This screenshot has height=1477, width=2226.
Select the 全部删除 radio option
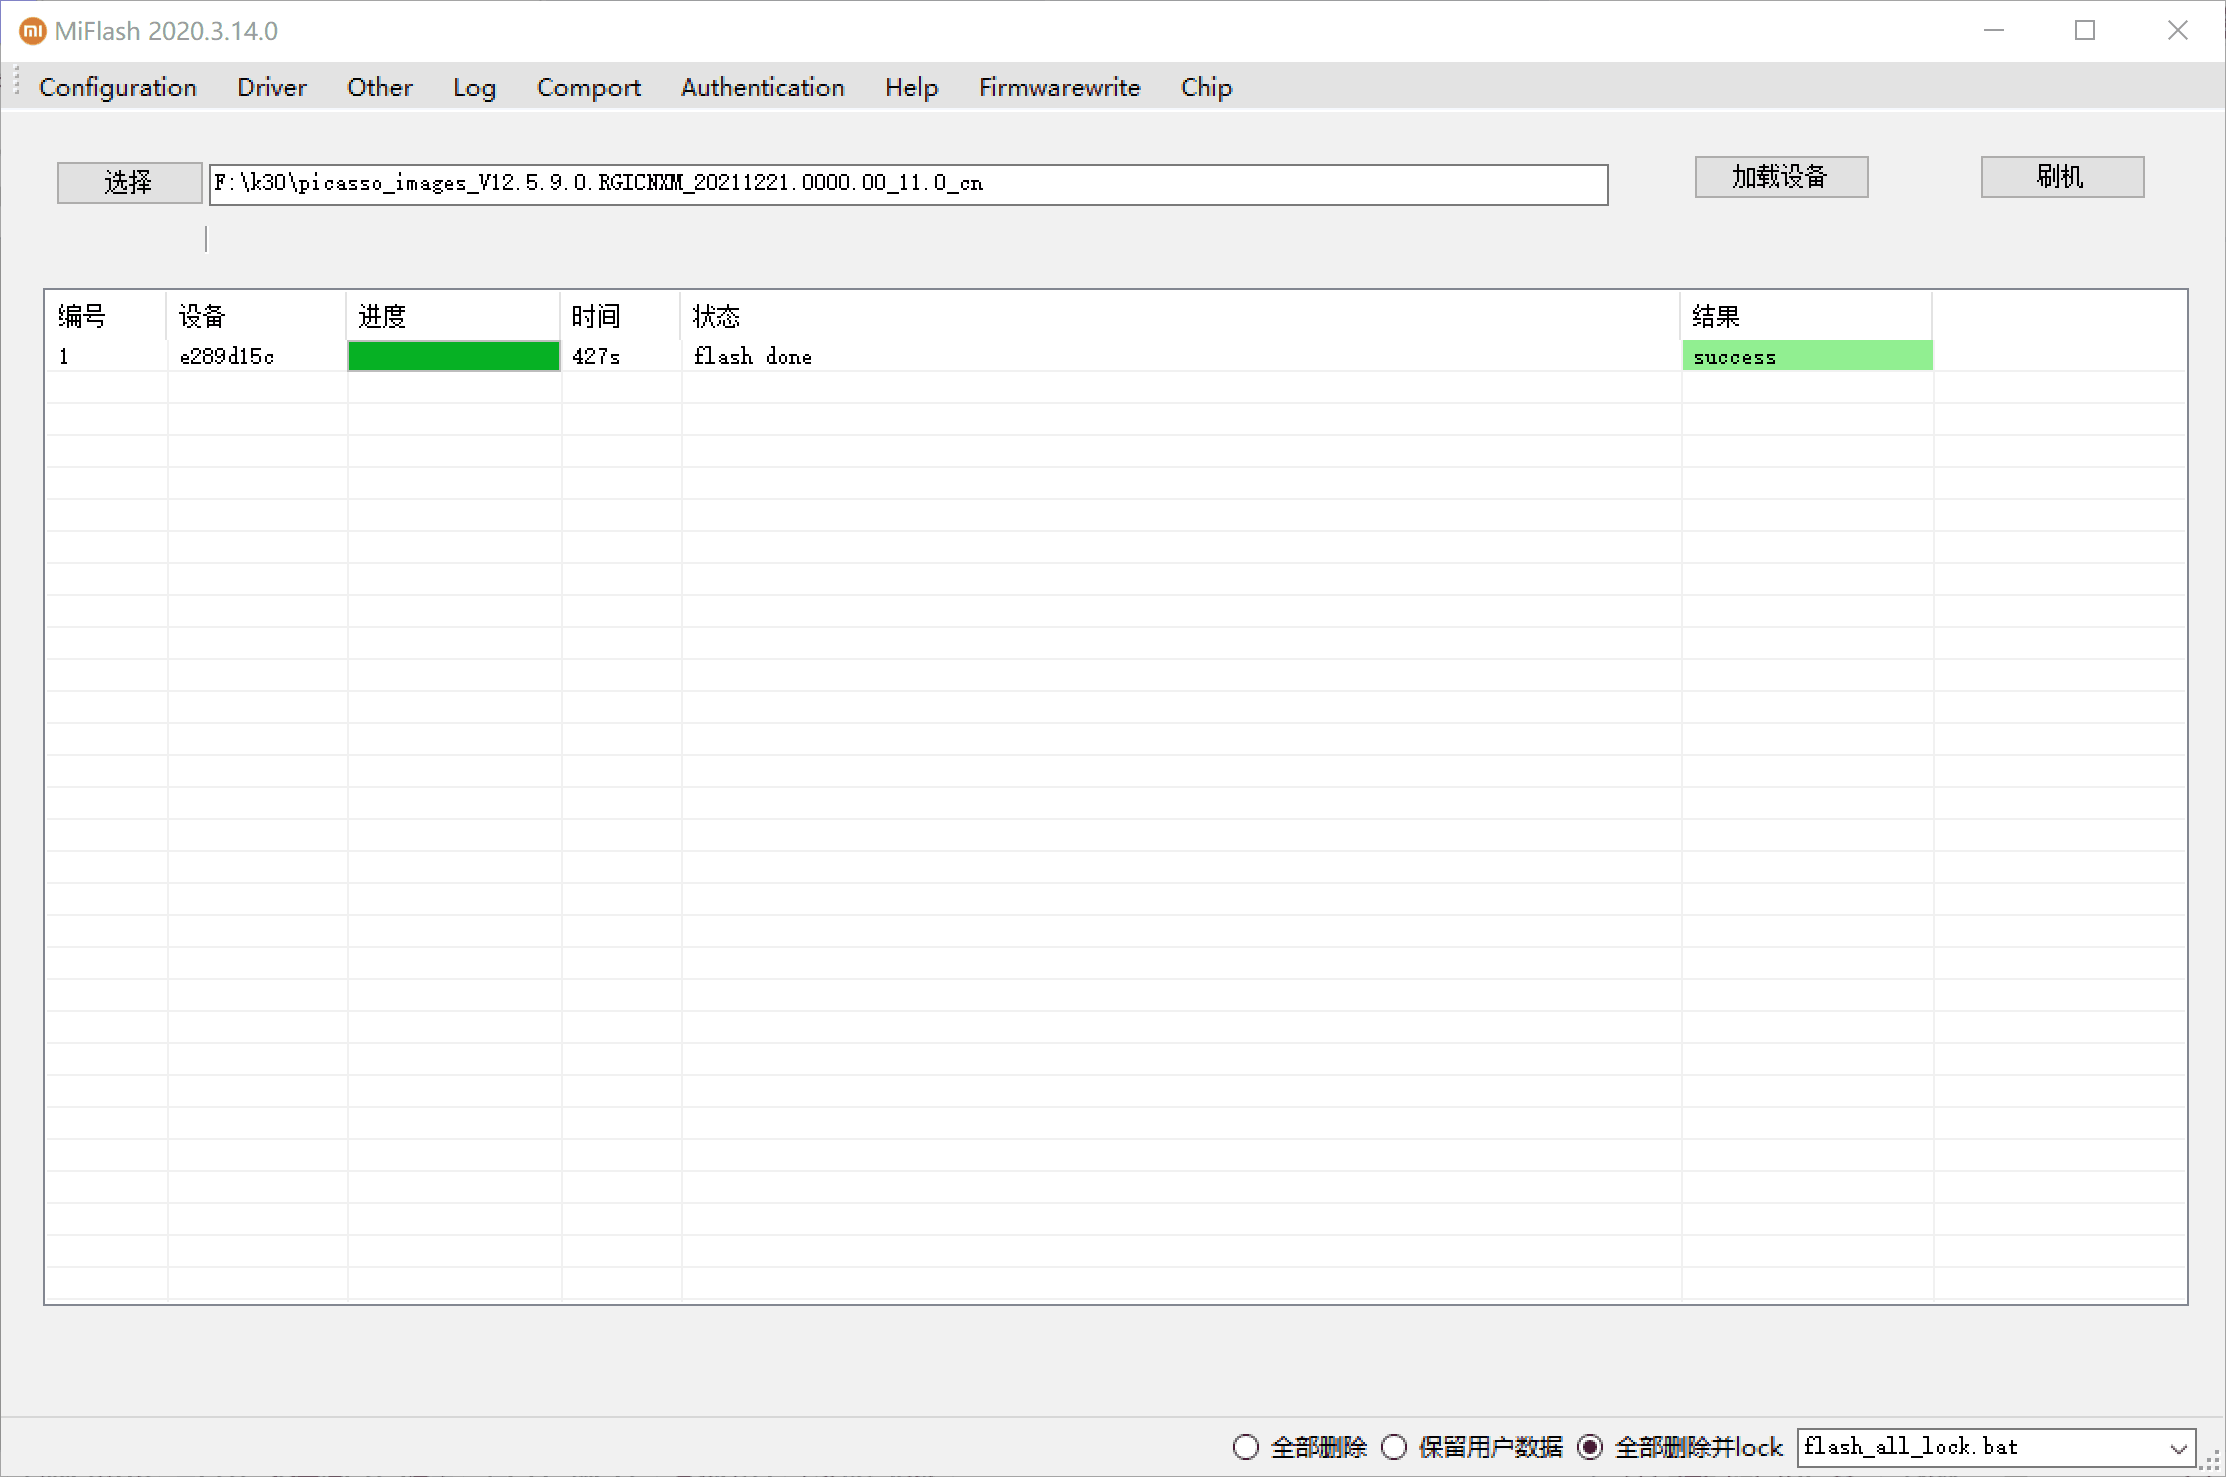pos(1246,1447)
